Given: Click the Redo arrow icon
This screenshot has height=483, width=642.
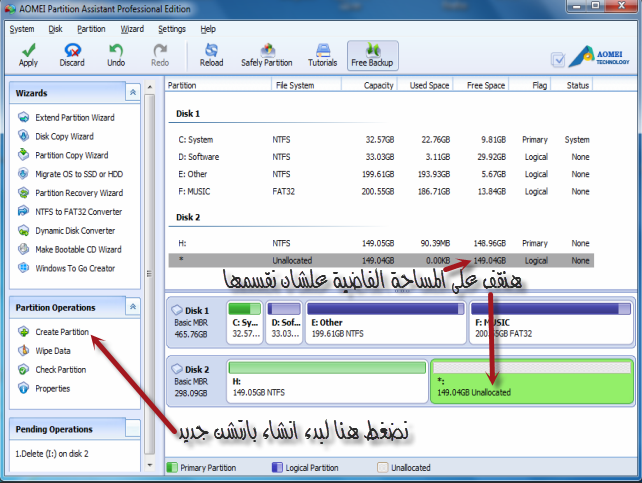Looking at the screenshot, I should (160, 50).
